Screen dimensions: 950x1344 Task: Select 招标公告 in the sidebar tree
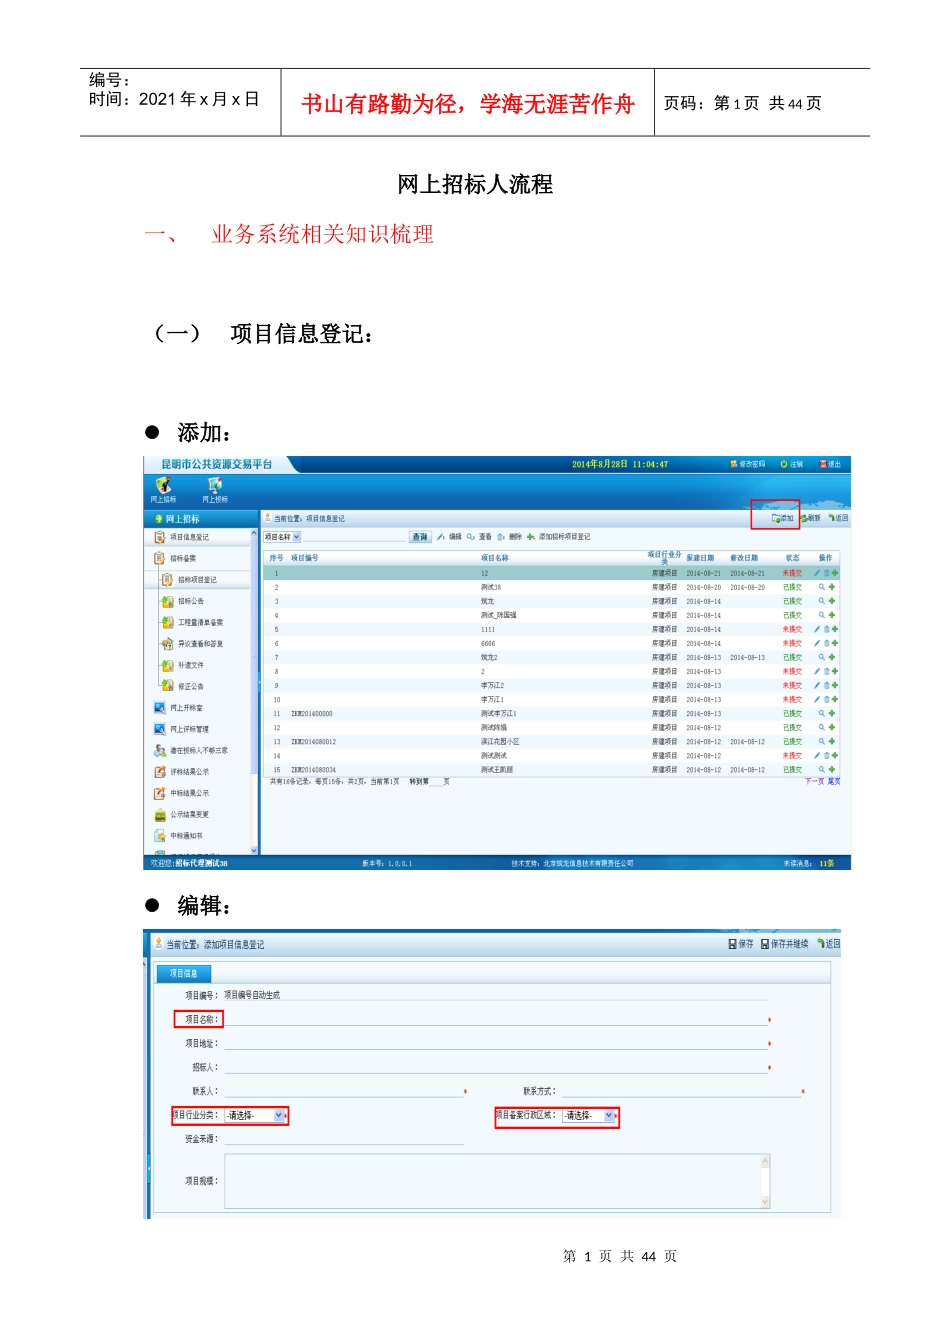point(183,601)
